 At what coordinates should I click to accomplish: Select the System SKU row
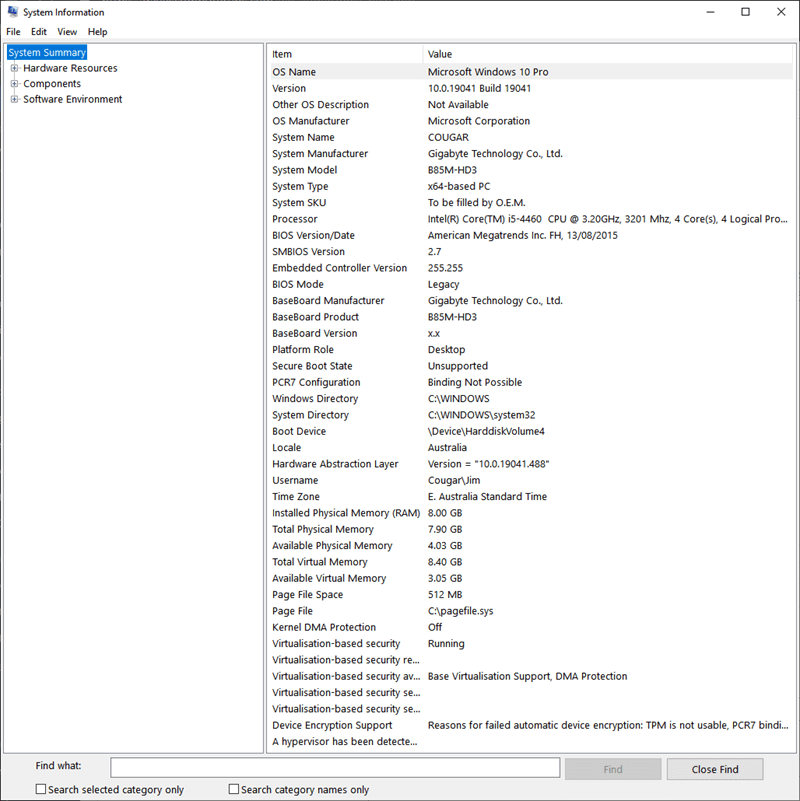[x=531, y=203]
